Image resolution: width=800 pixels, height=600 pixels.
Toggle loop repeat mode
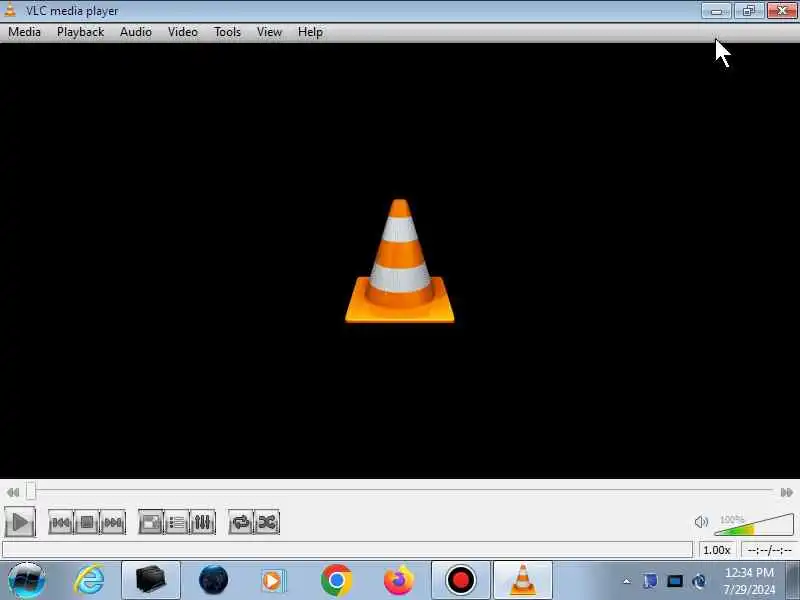click(x=240, y=522)
